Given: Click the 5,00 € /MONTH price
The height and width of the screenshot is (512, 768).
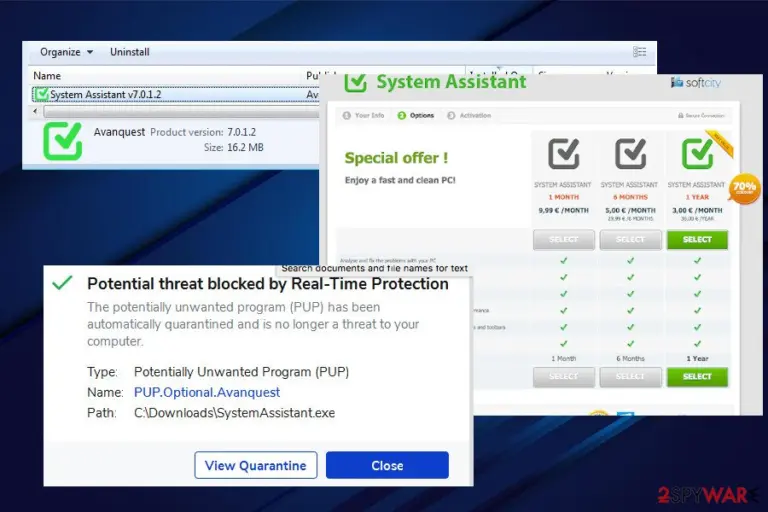Looking at the screenshot, I should pos(630,210).
